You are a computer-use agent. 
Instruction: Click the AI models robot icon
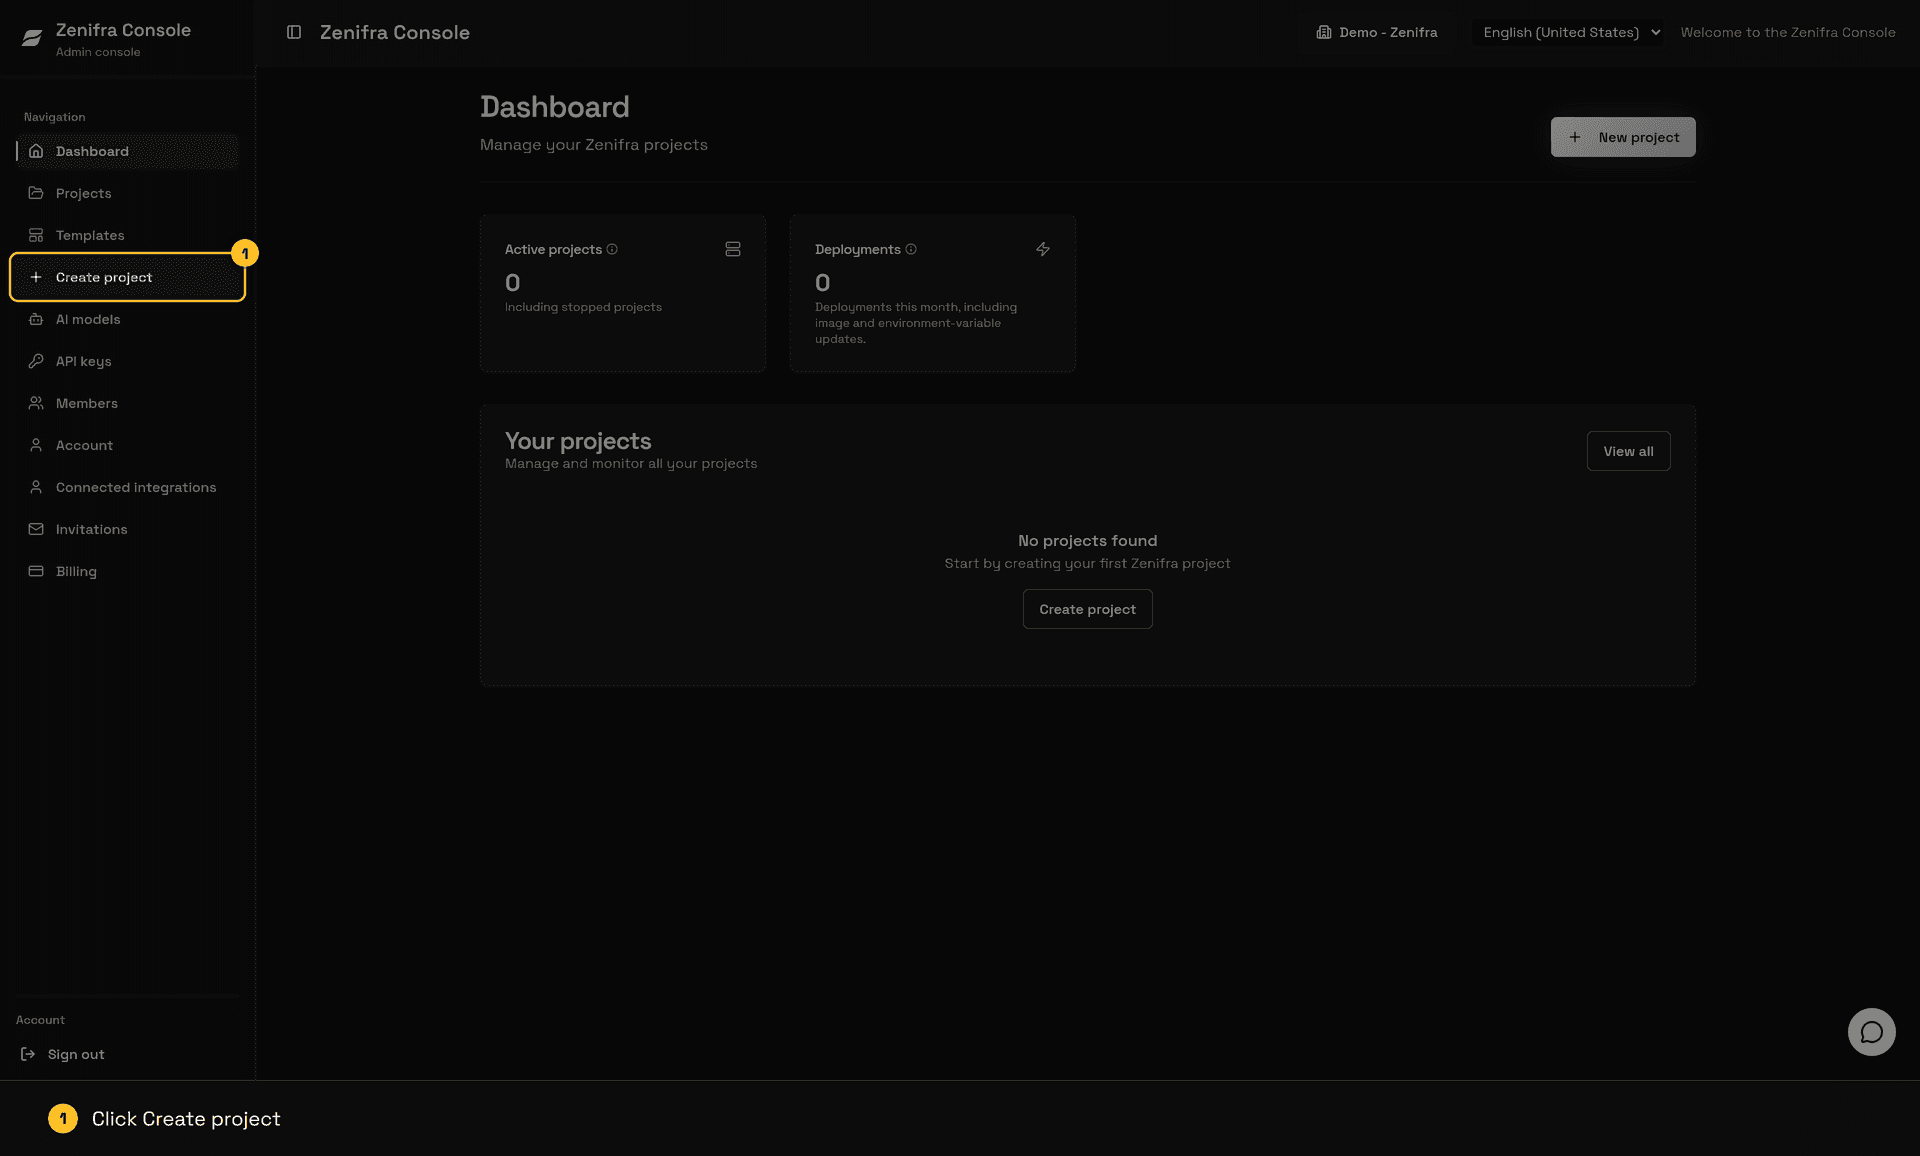tap(36, 319)
